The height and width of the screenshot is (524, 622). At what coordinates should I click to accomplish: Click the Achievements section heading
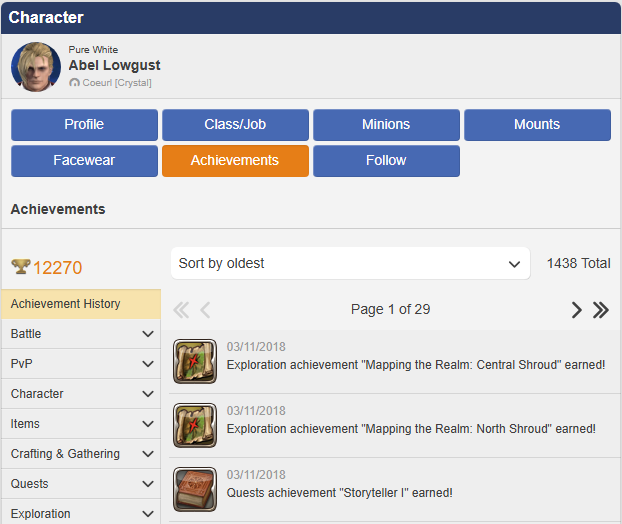click(x=58, y=209)
